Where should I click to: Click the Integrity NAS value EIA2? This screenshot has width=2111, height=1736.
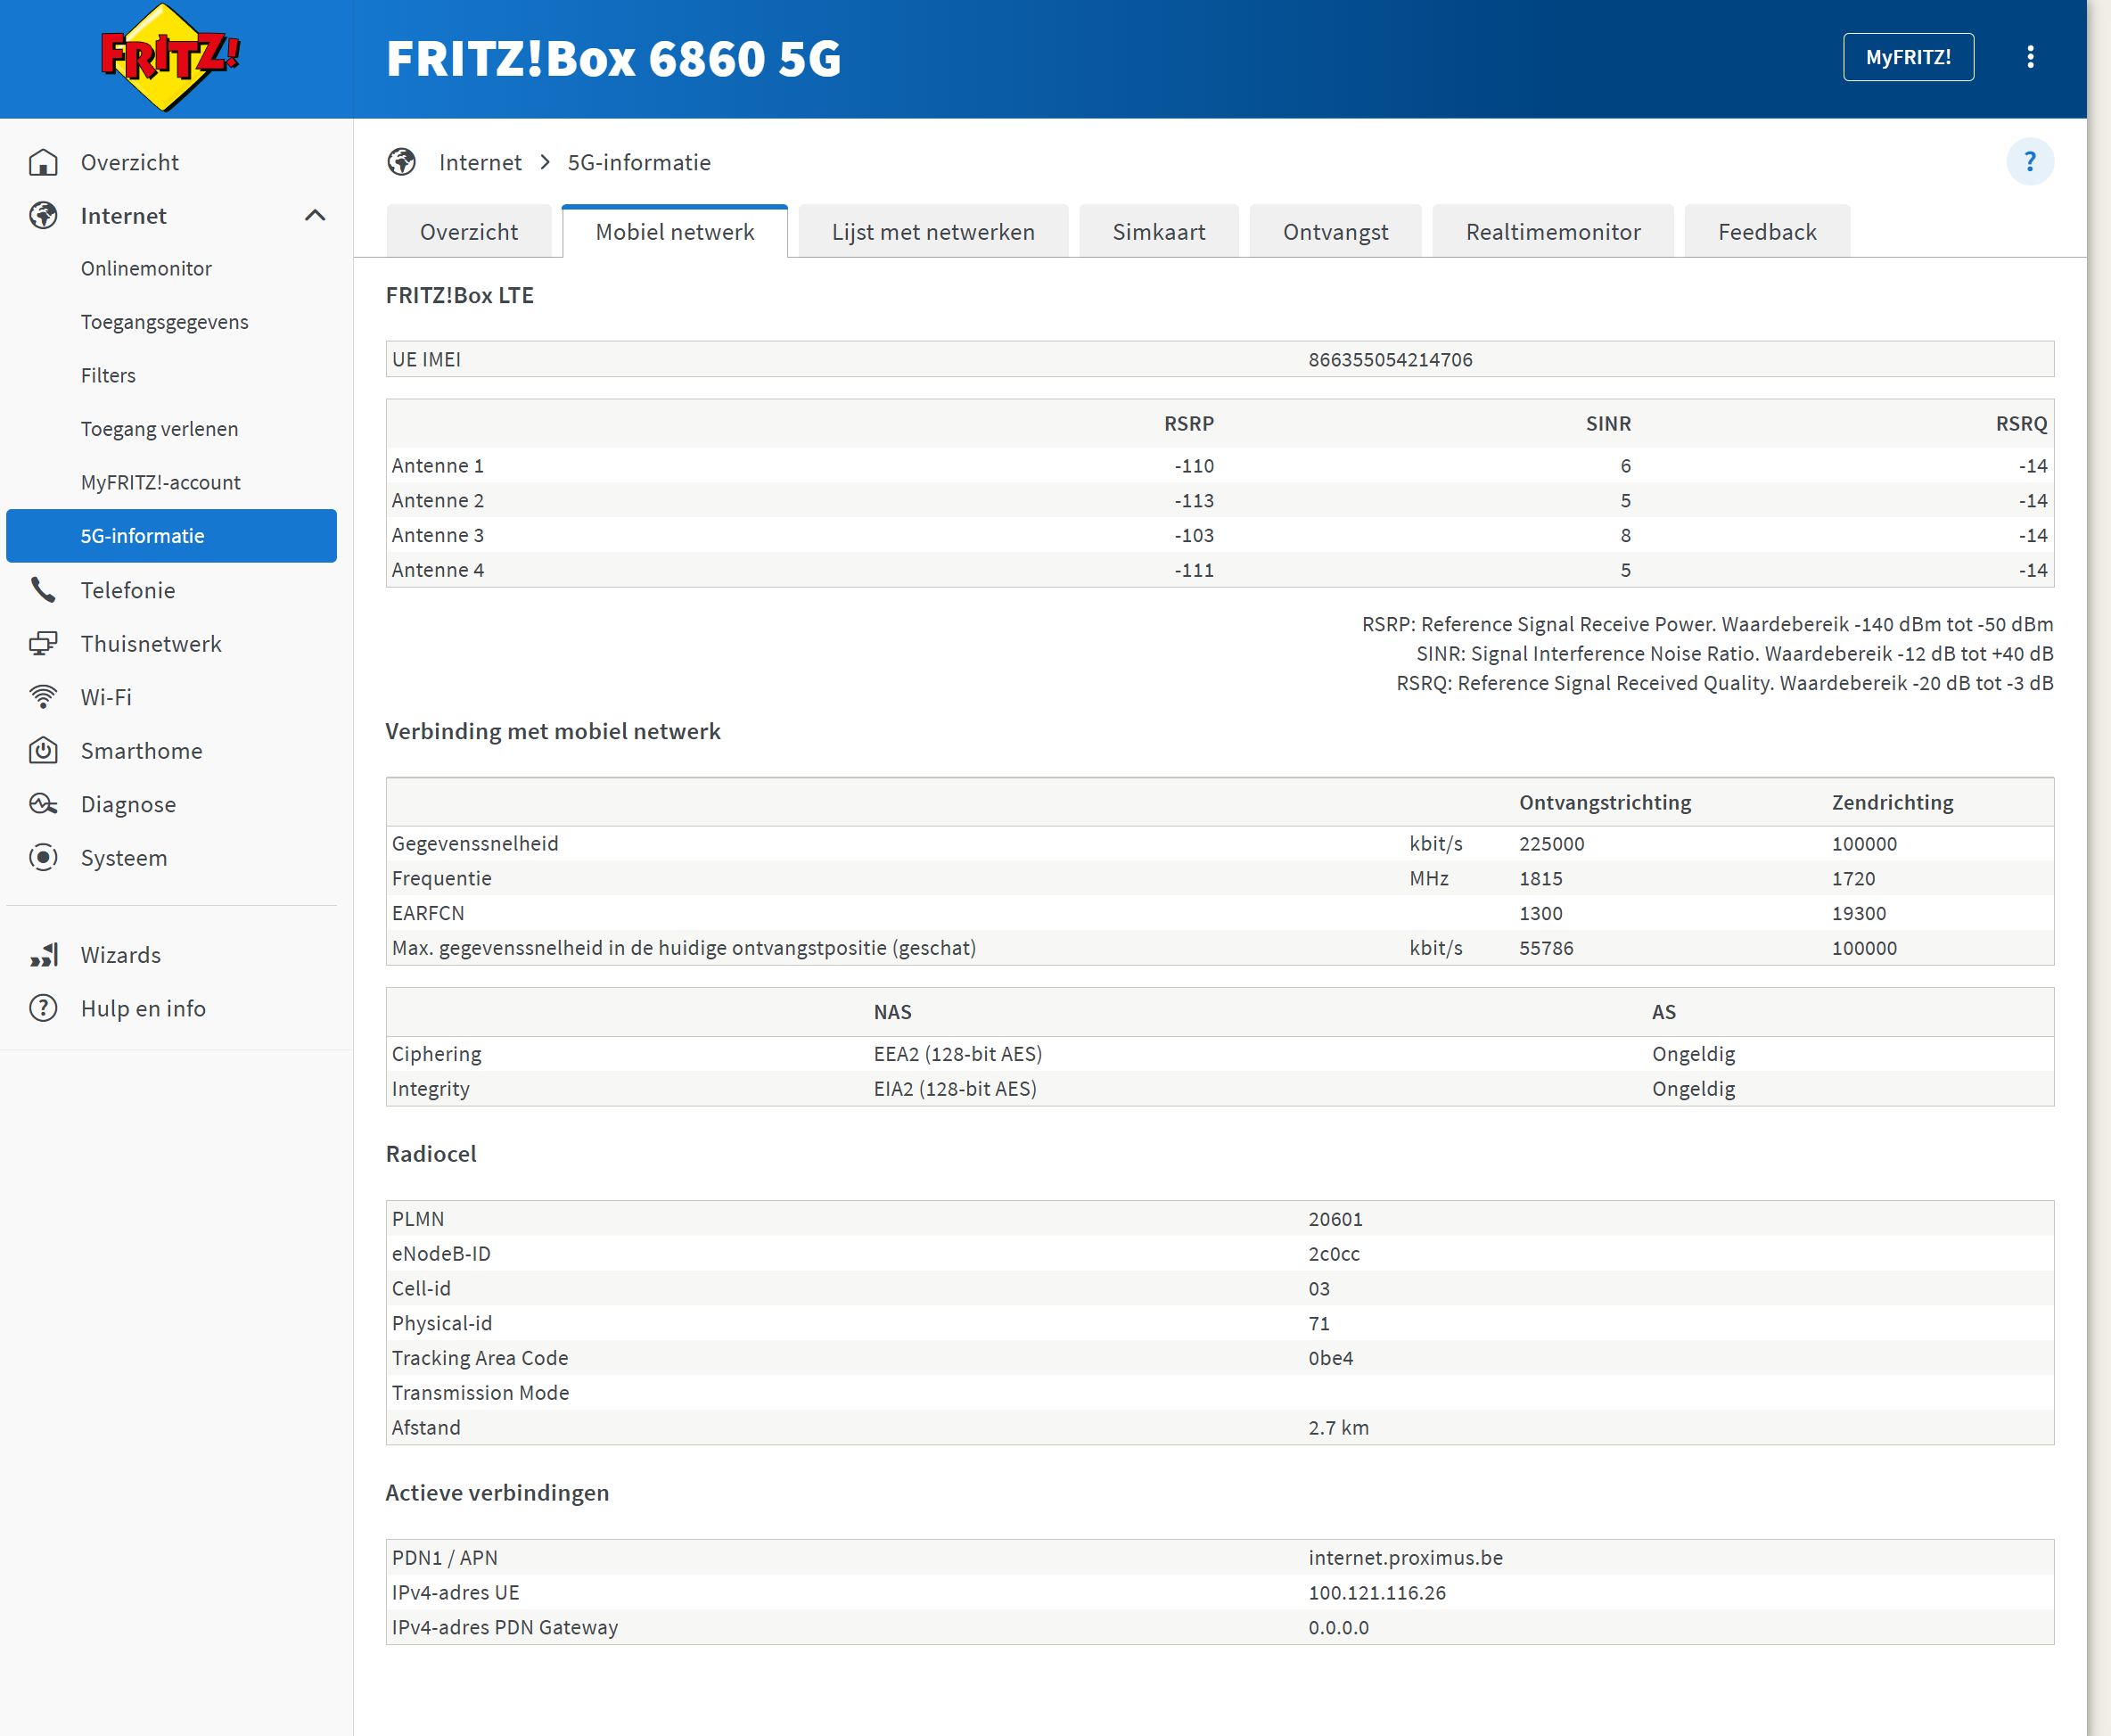click(x=955, y=1089)
